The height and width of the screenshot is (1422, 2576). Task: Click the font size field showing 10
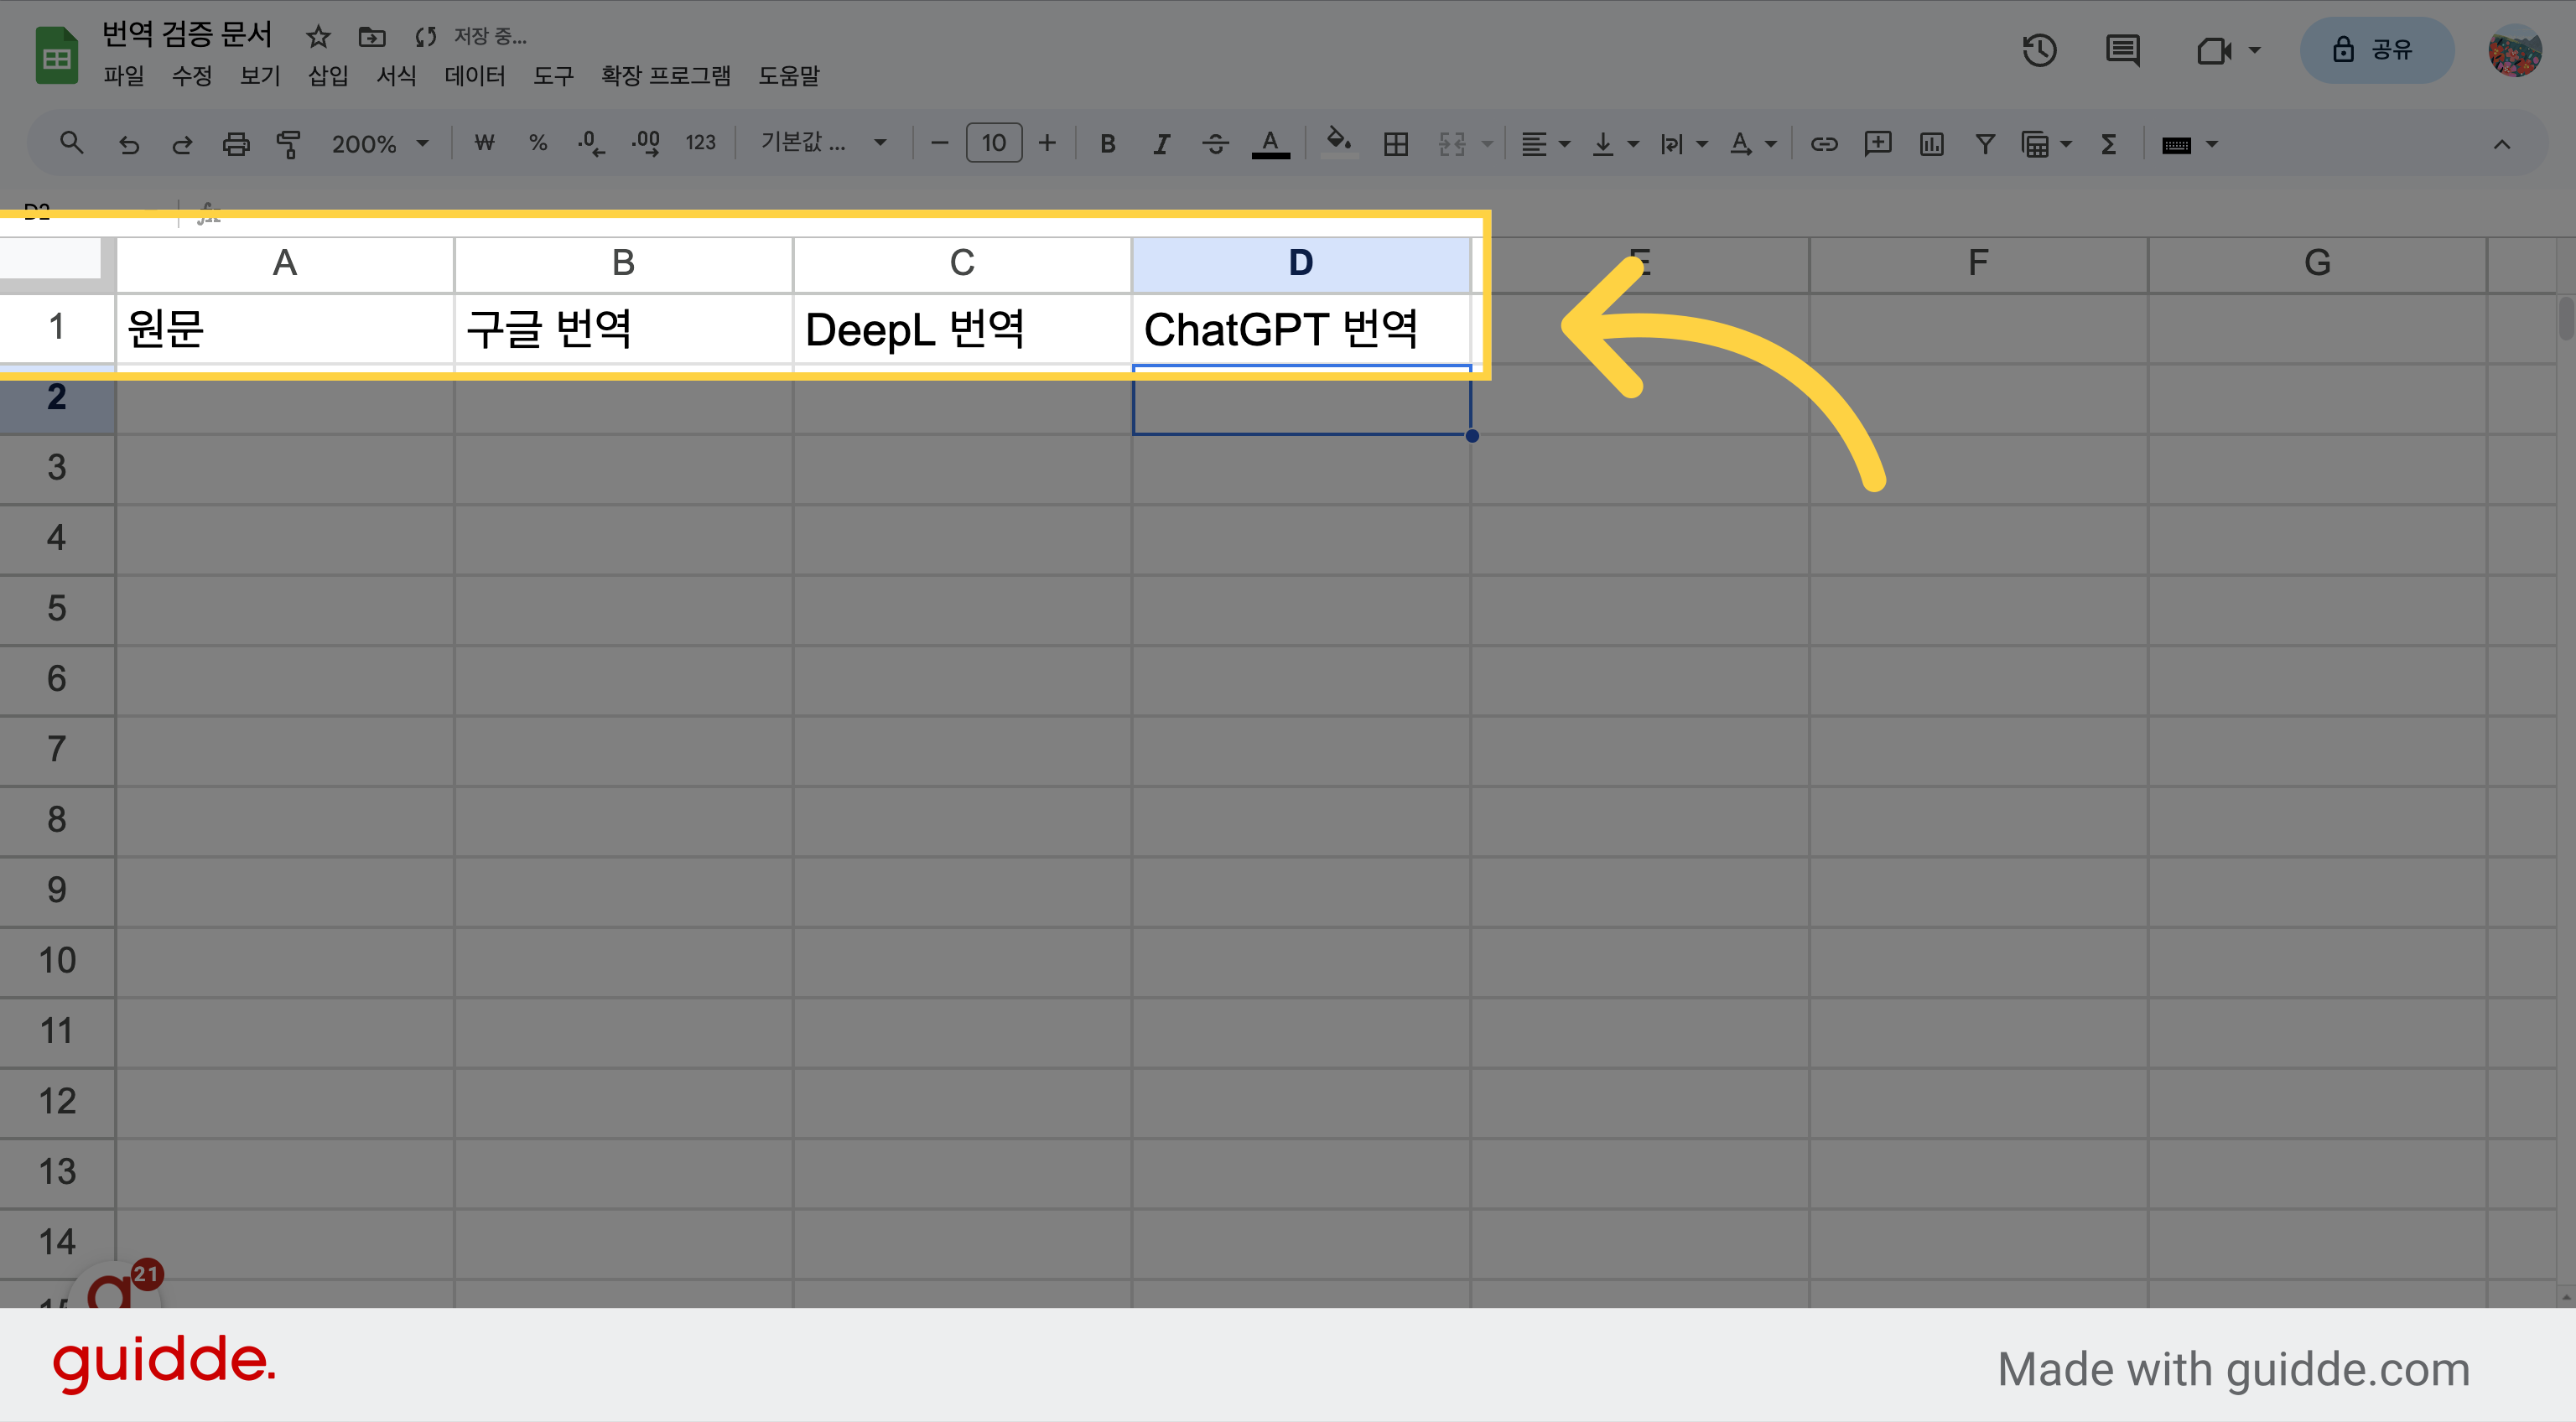993,143
